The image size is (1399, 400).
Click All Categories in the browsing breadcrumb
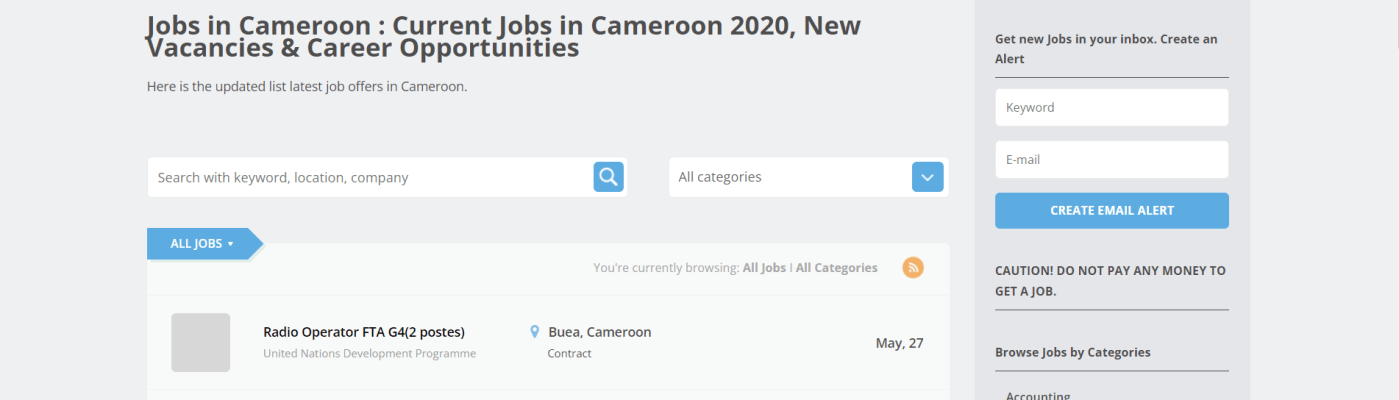(837, 268)
